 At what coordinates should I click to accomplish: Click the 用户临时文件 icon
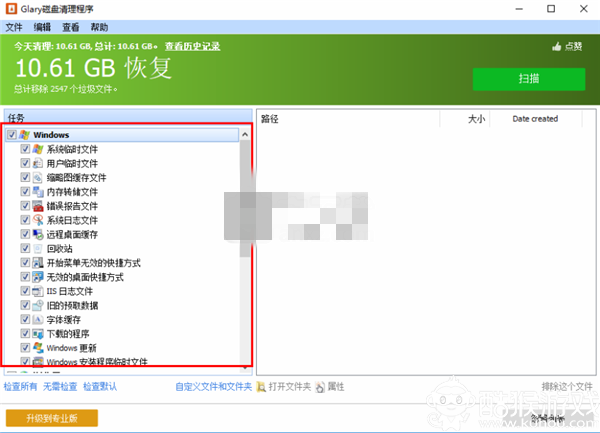38,163
